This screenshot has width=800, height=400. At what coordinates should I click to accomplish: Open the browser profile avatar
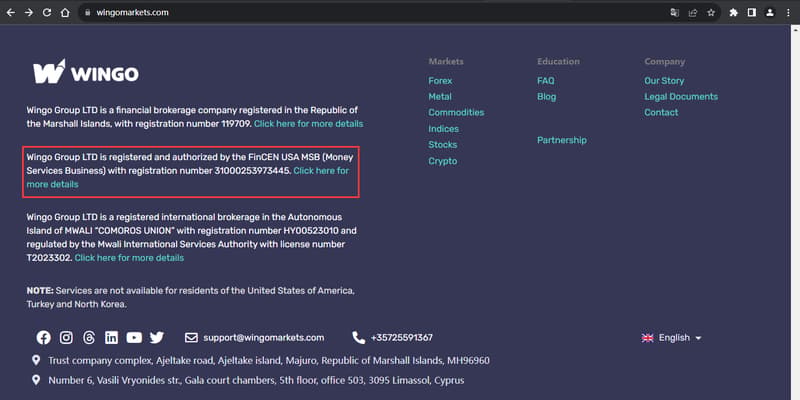770,13
